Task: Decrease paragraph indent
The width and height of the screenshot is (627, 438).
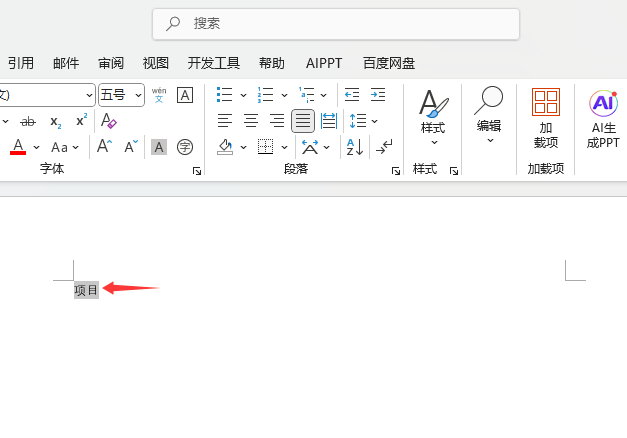Action: 352,95
